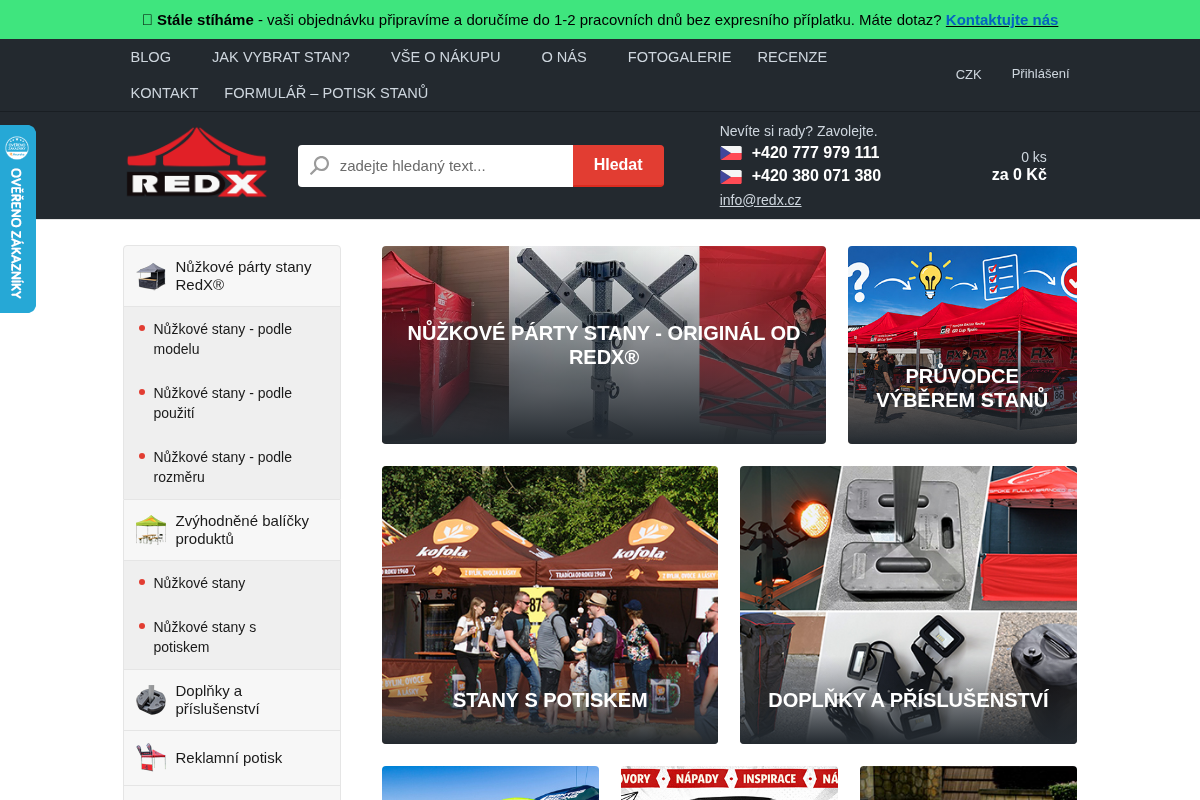Click the Czech flag beside +420 777 979 111
Image resolution: width=1200 pixels, height=800 pixels.
pyautogui.click(x=731, y=153)
